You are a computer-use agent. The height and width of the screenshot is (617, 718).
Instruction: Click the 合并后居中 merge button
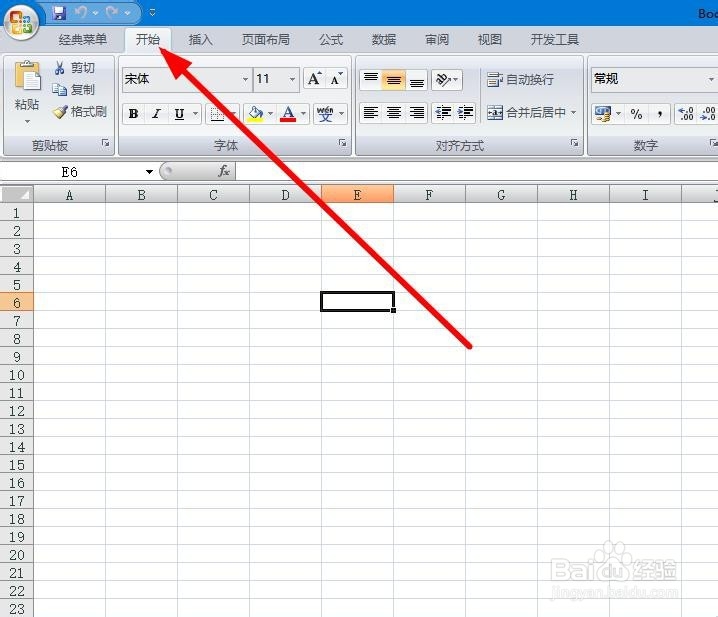[x=526, y=113]
